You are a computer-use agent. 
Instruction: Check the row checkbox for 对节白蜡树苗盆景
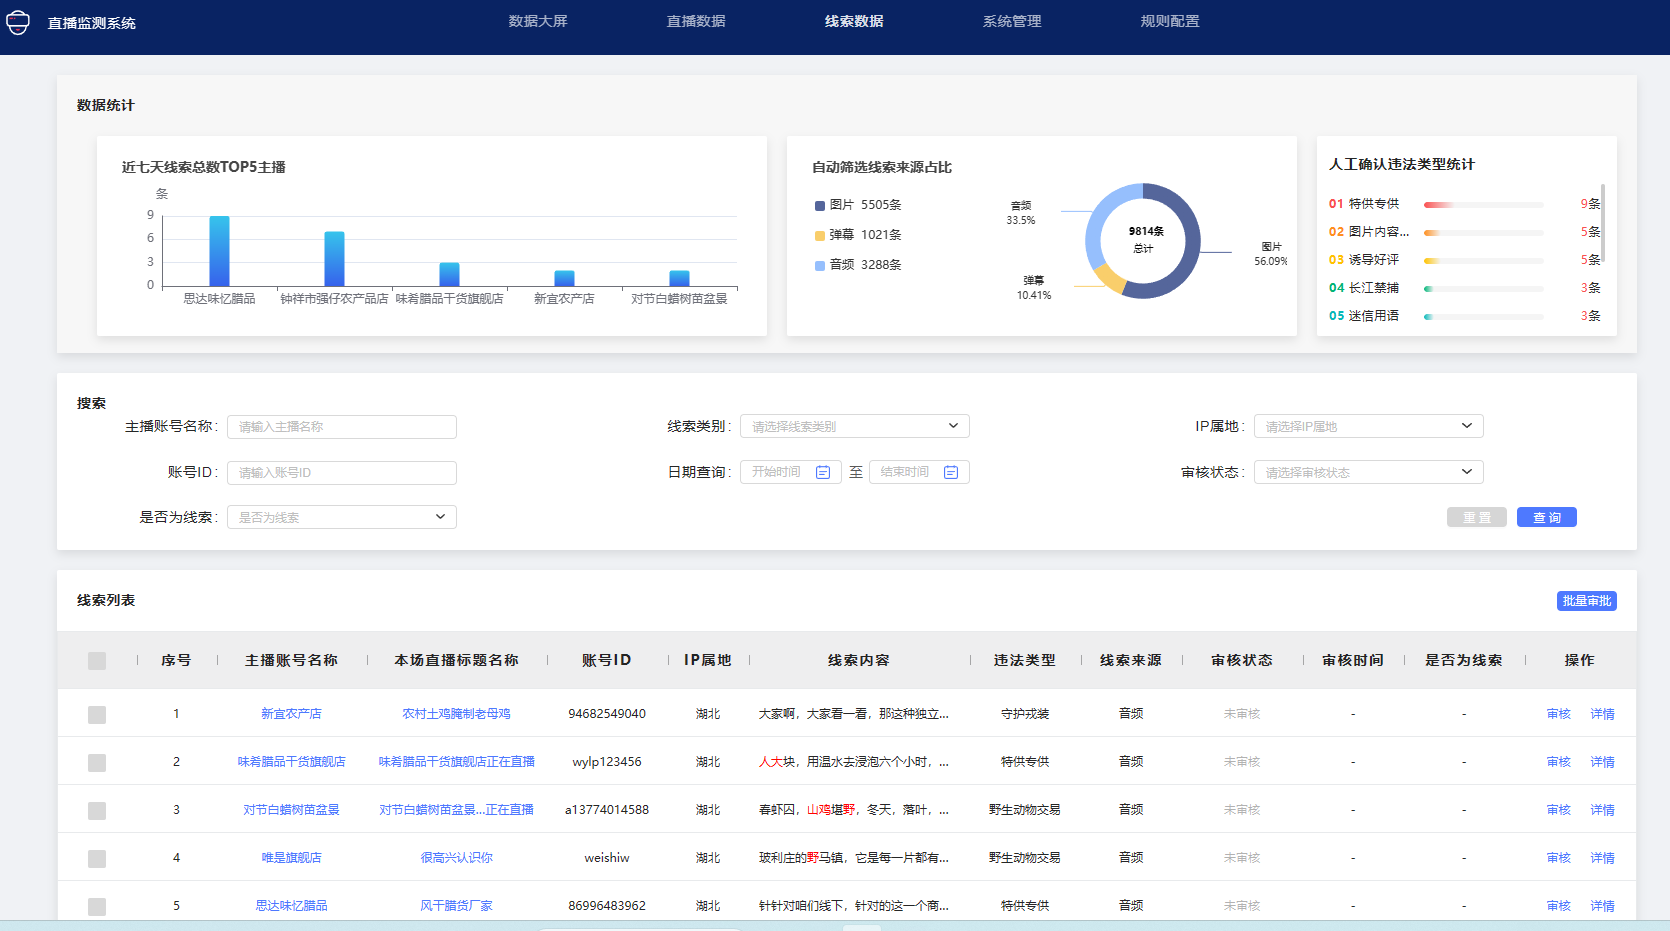tap(97, 811)
